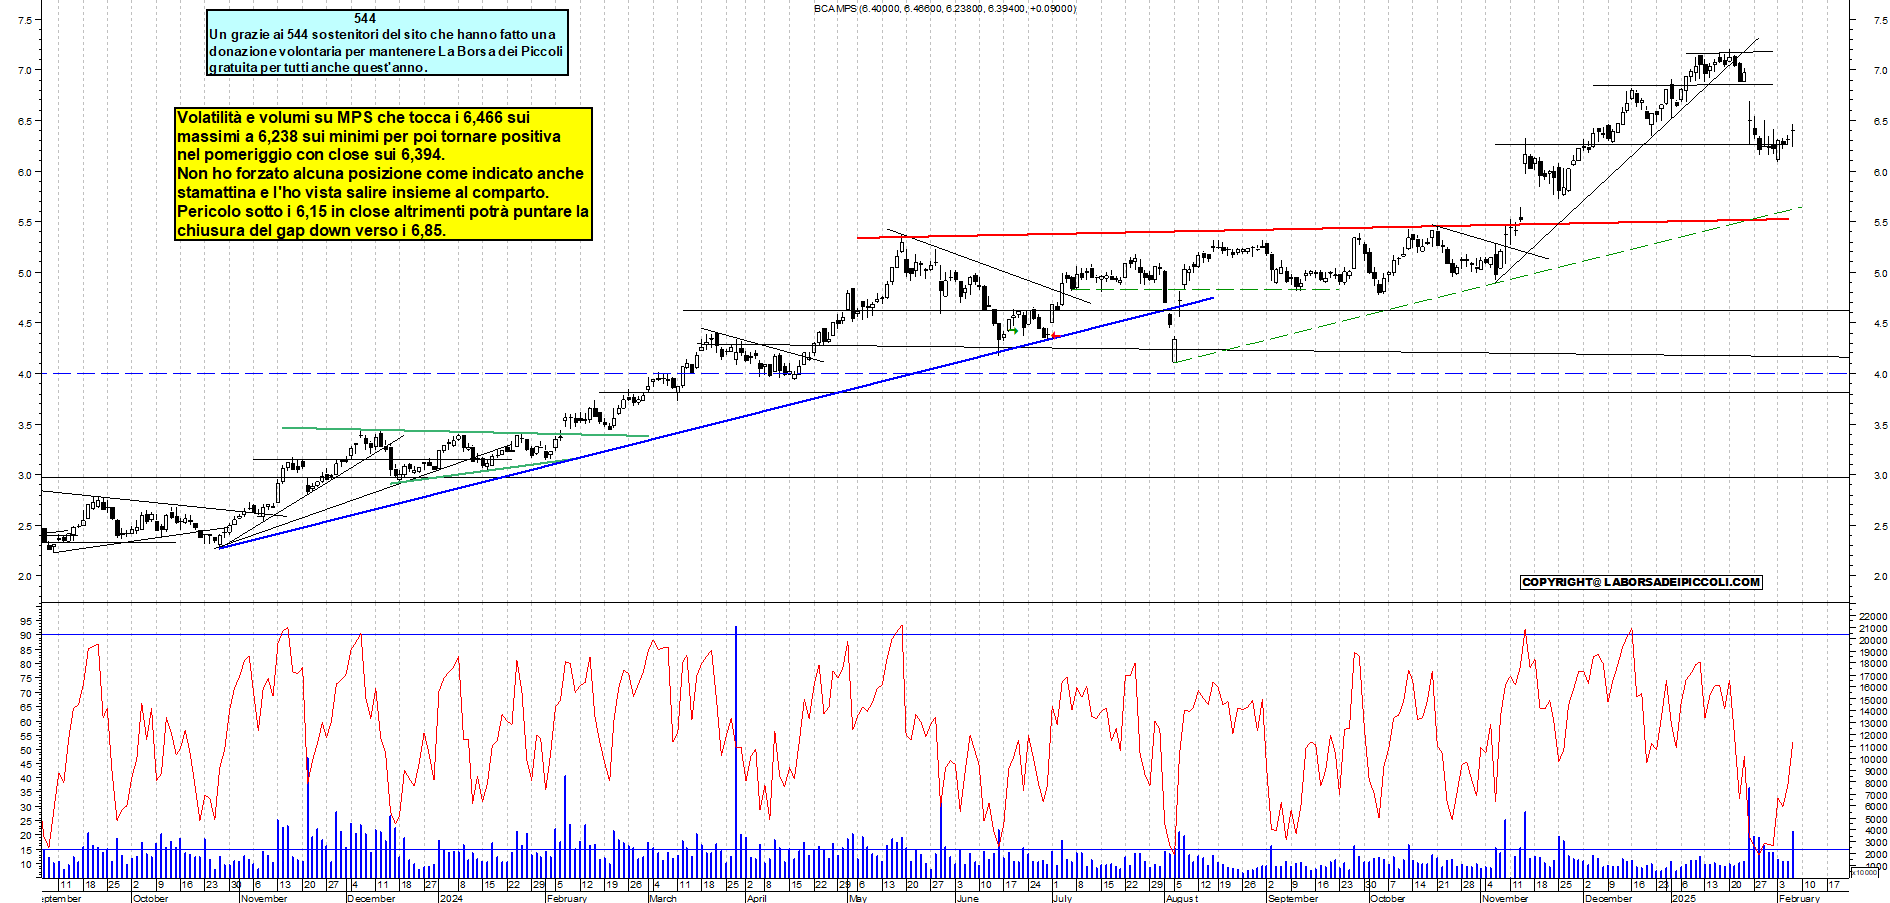Screen dimensions: 1890x903
Task: Click the 2024 year label on the time axis
Action: 451,898
